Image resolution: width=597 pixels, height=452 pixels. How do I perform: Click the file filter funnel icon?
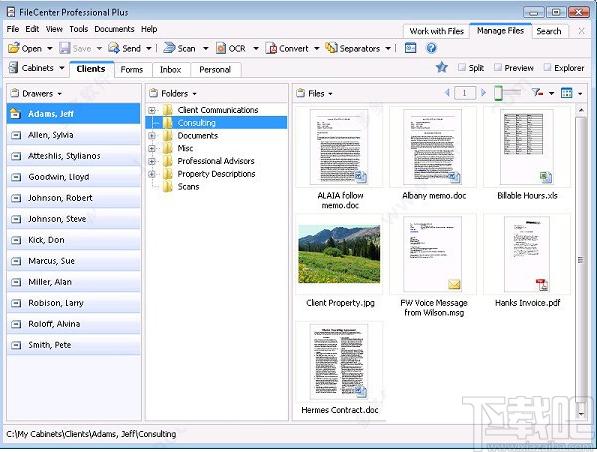pos(537,93)
